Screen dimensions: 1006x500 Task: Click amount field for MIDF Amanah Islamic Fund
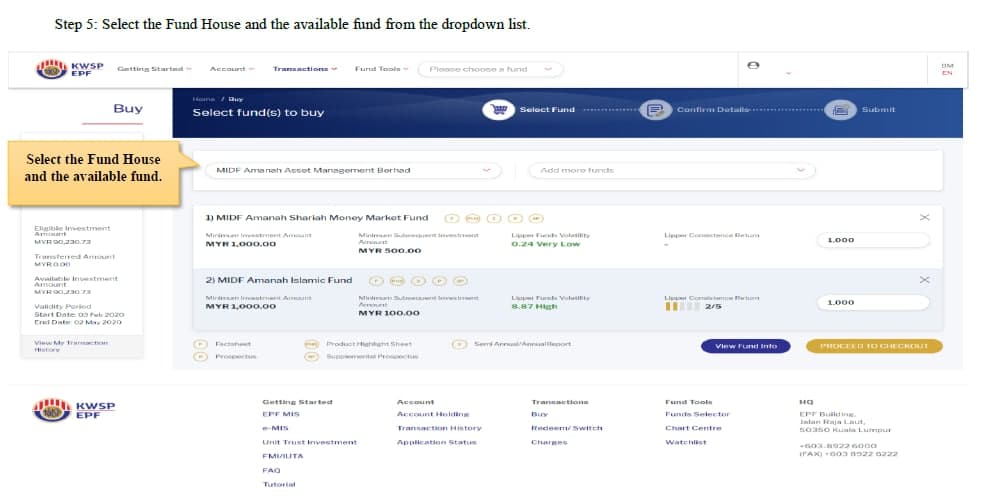[873, 303]
